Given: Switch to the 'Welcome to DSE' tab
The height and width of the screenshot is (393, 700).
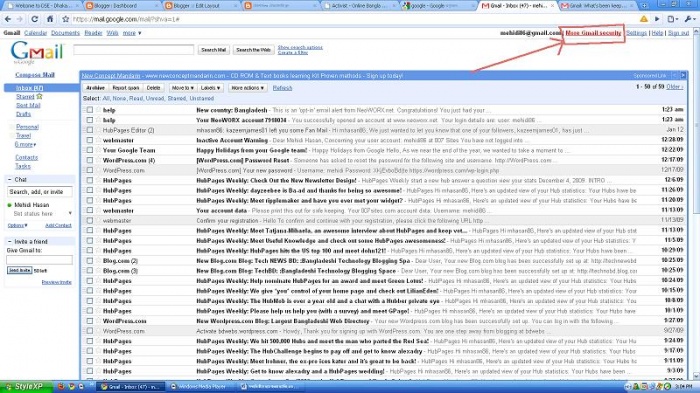Looking at the screenshot, I should pos(42,6).
